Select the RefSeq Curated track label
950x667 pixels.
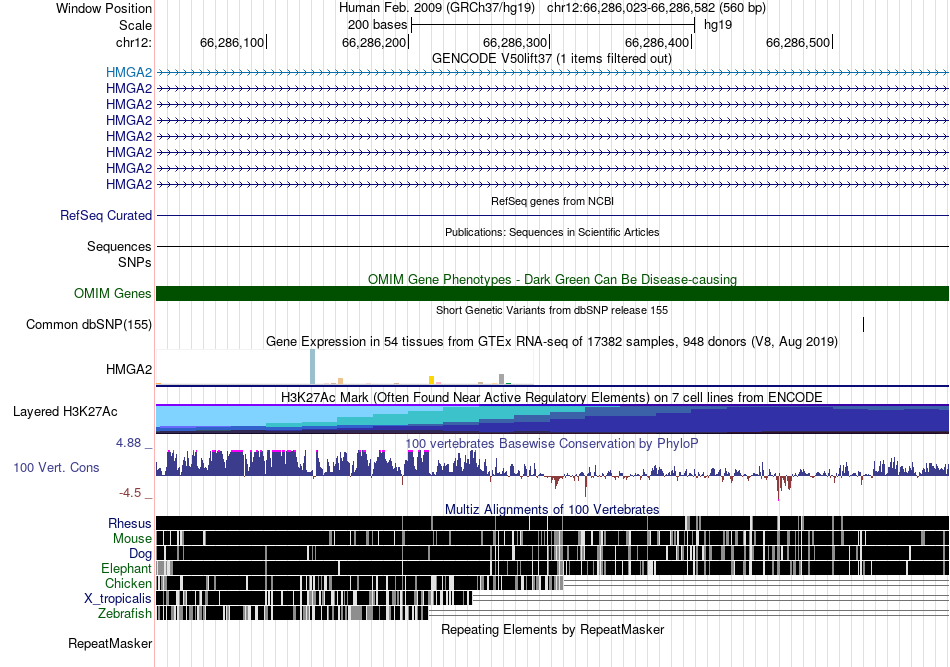[106, 216]
